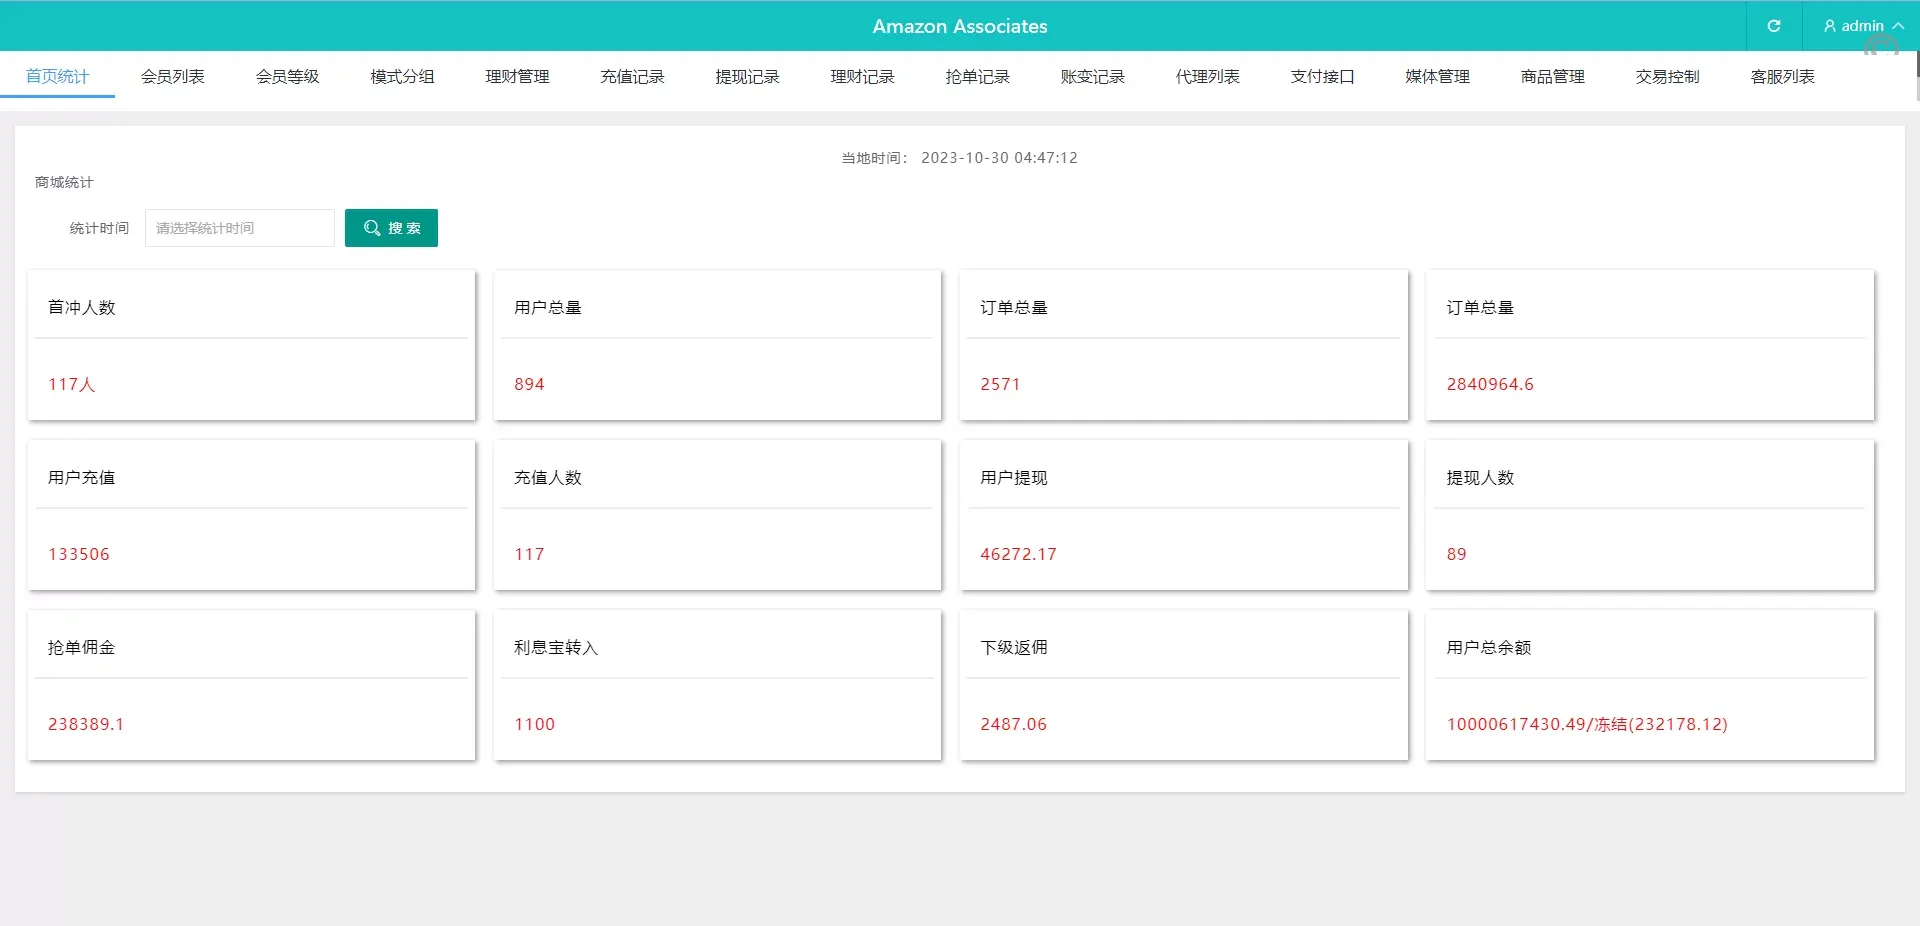The width and height of the screenshot is (1920, 926).
Task: Open the 充值记录 tab
Action: click(633, 77)
